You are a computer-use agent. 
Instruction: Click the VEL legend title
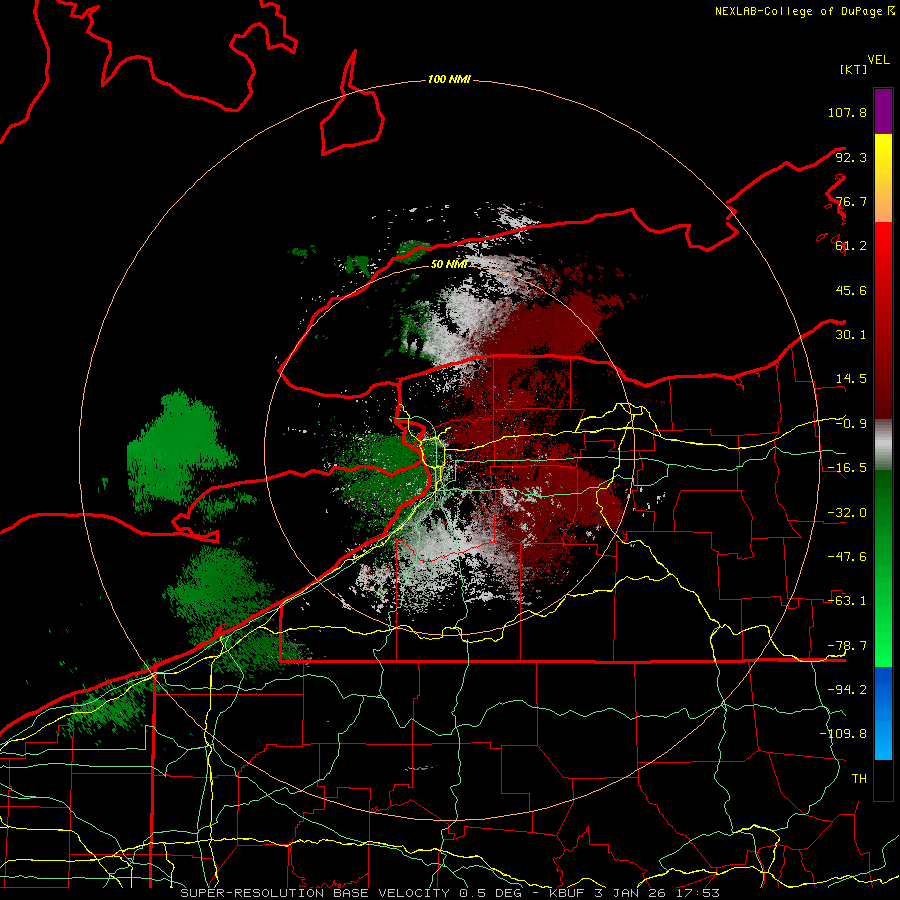point(878,59)
